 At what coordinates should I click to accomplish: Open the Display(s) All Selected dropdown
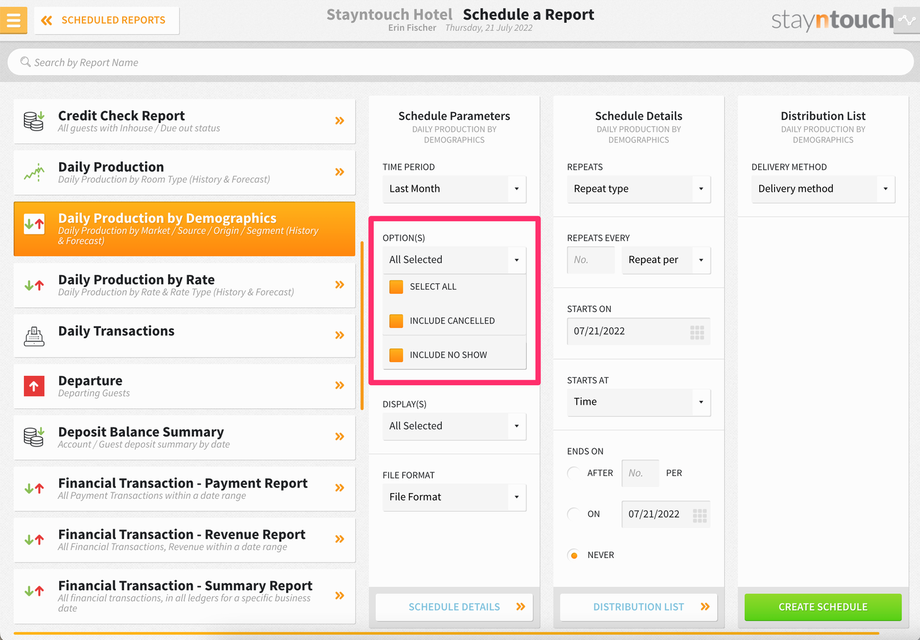(x=454, y=426)
